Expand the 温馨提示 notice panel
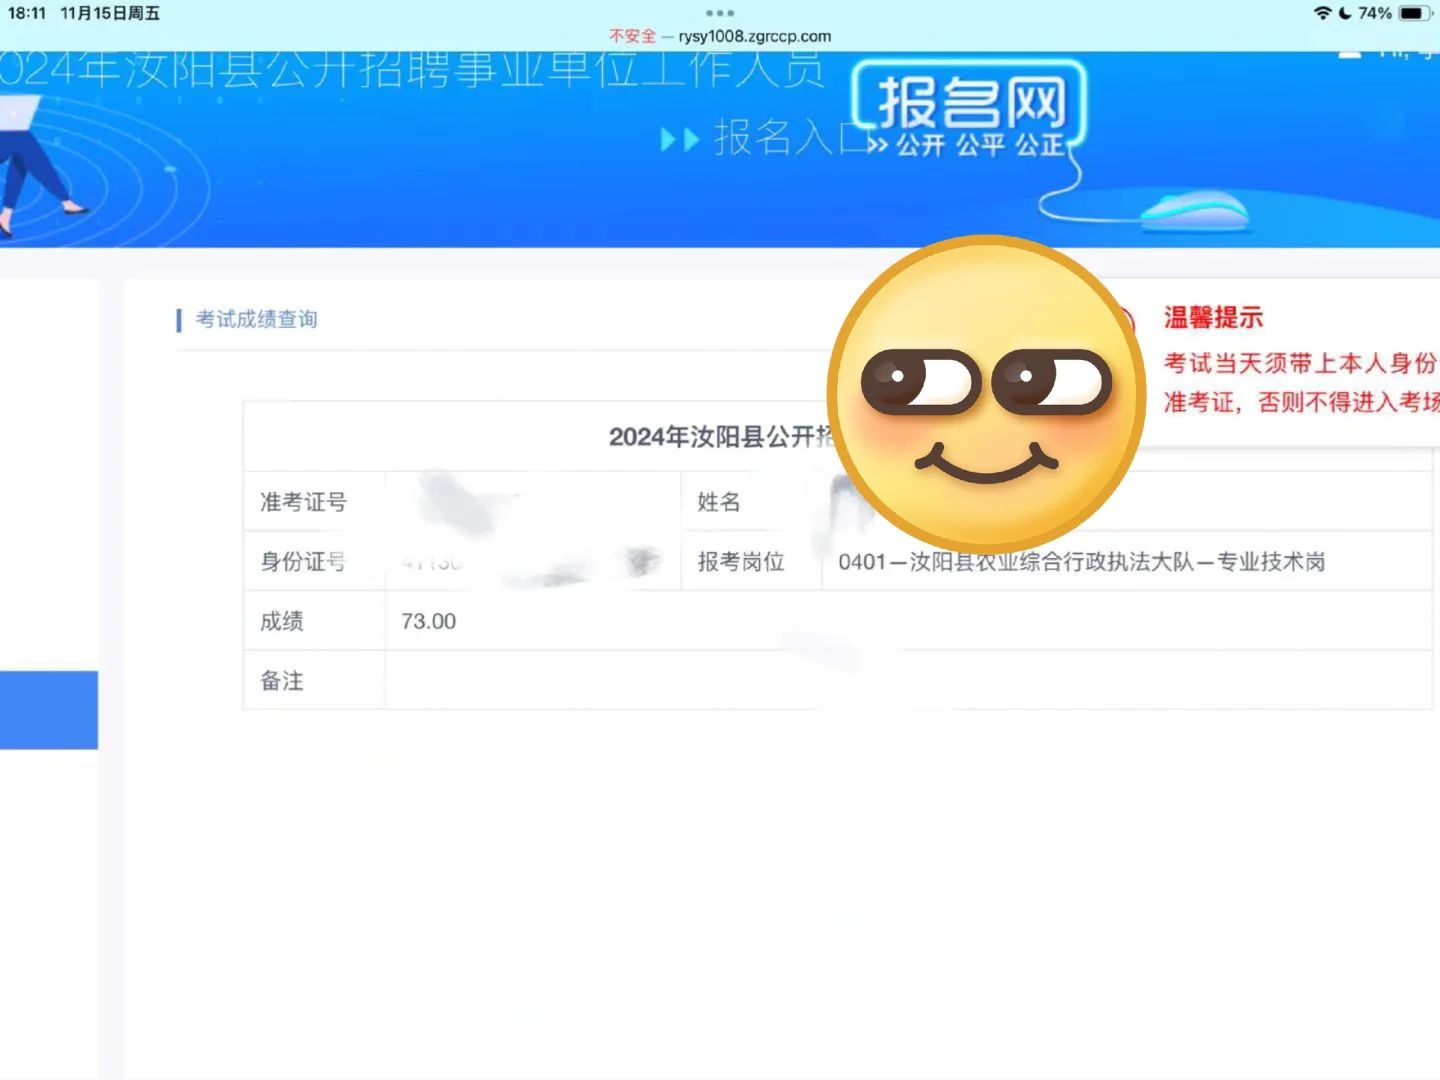1440x1080 pixels. click(x=1213, y=317)
